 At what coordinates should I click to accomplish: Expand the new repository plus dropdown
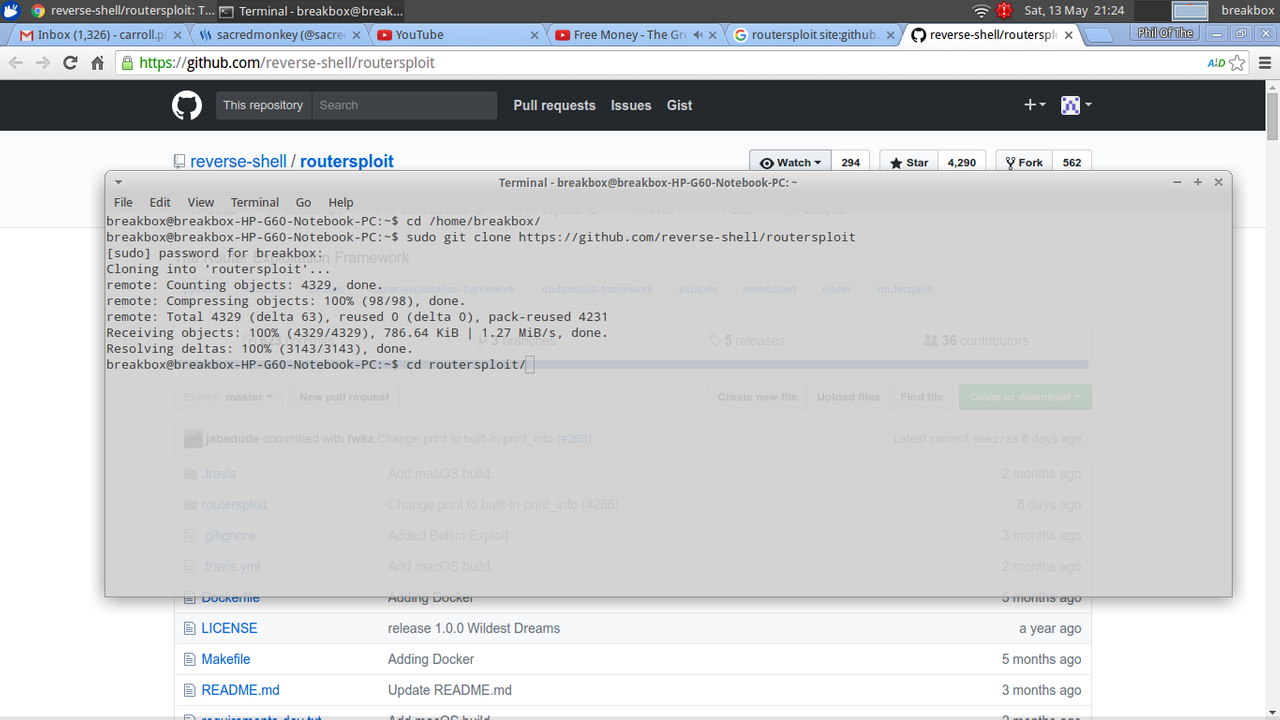click(x=1035, y=105)
